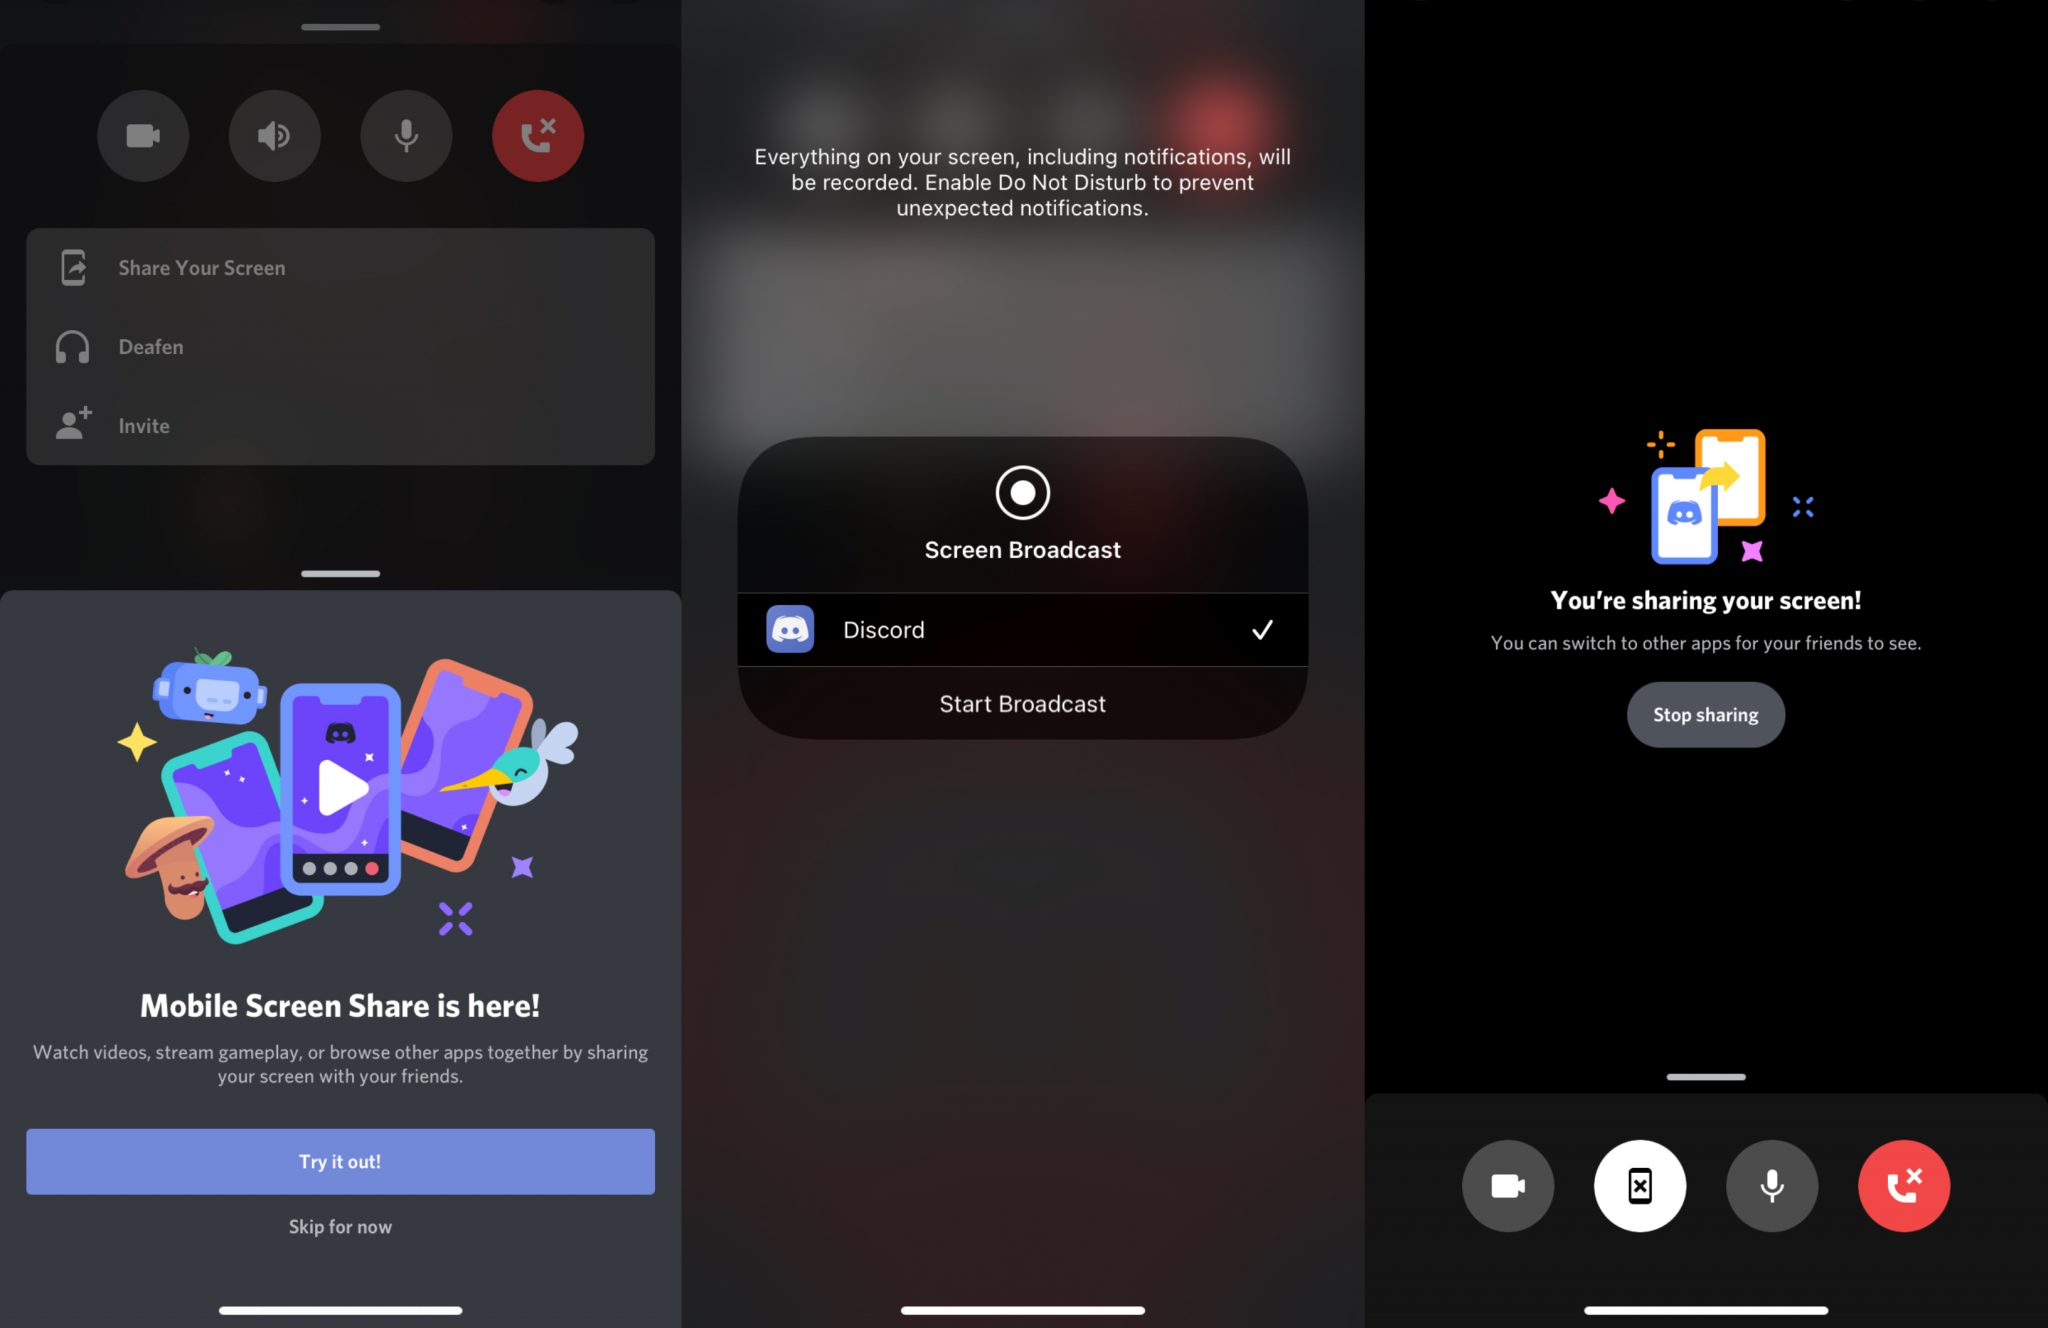Click Skip for now link
Viewport: 2048px width, 1328px height.
340,1227
